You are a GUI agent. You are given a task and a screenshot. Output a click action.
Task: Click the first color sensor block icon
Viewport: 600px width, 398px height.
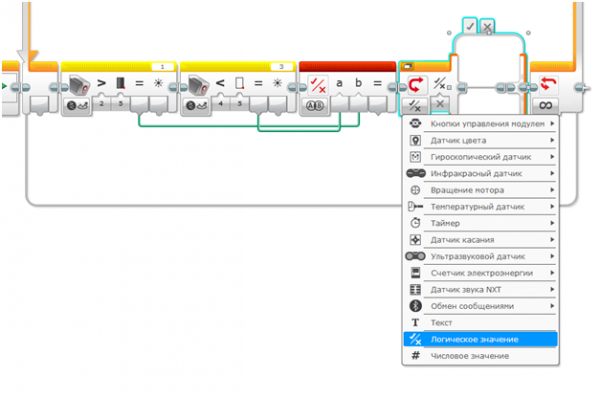[80, 85]
